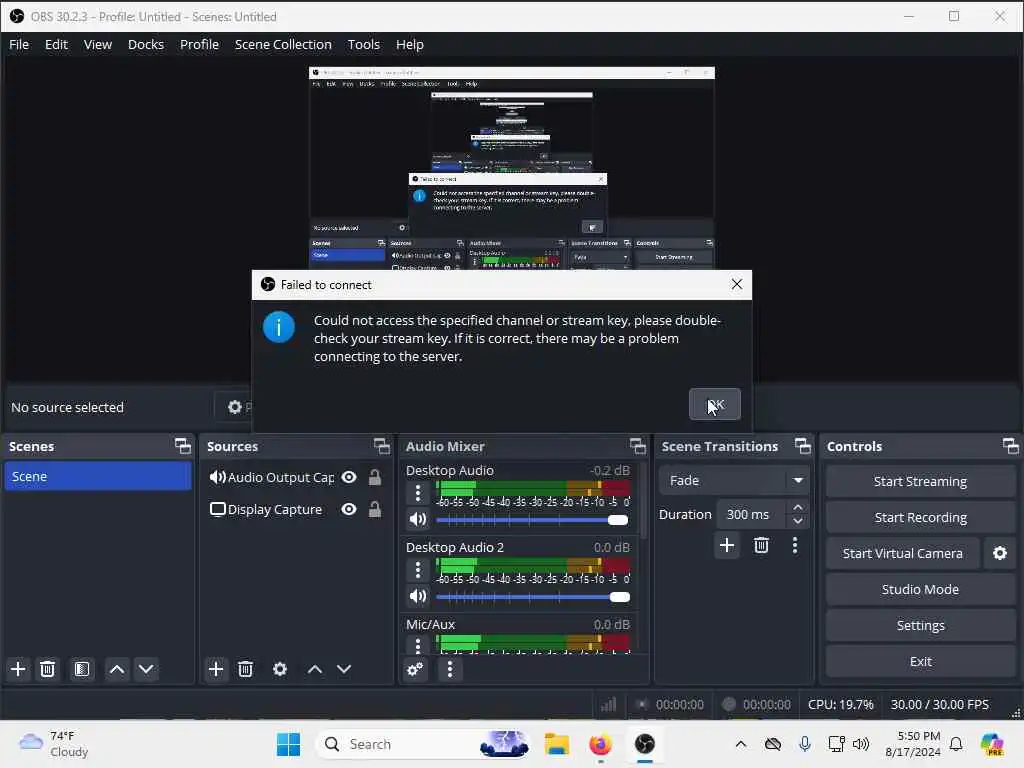Undock the Sources panel
This screenshot has width=1024, height=768.
pyautogui.click(x=381, y=447)
